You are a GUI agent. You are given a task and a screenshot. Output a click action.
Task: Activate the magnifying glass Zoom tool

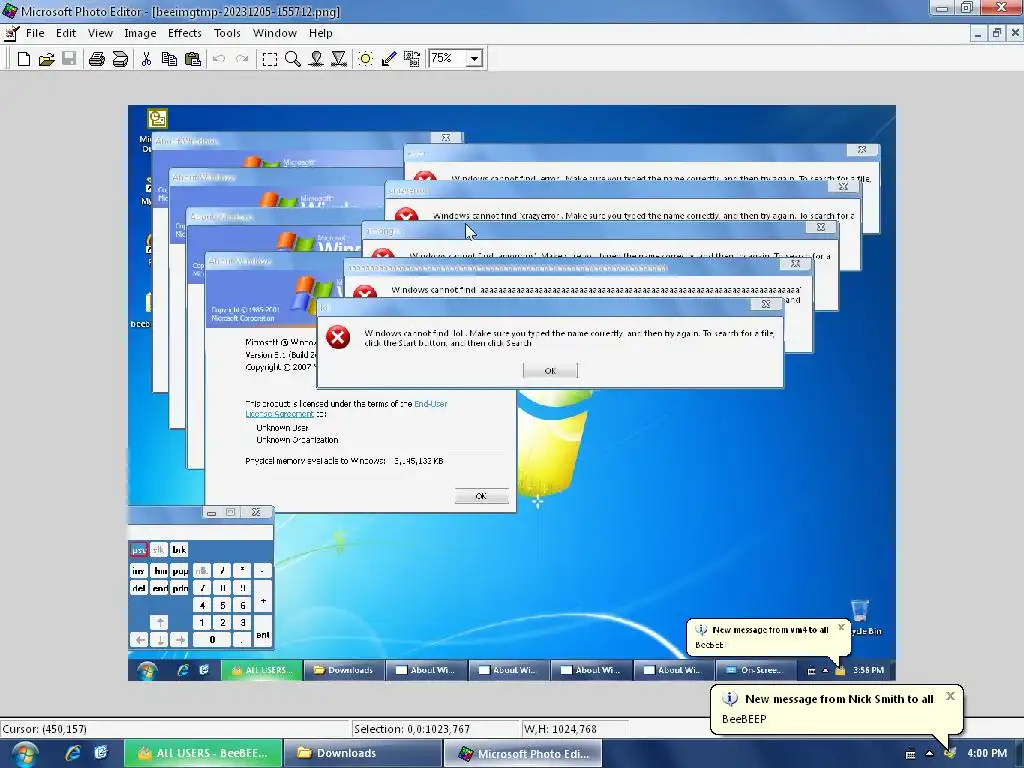[x=293, y=59]
